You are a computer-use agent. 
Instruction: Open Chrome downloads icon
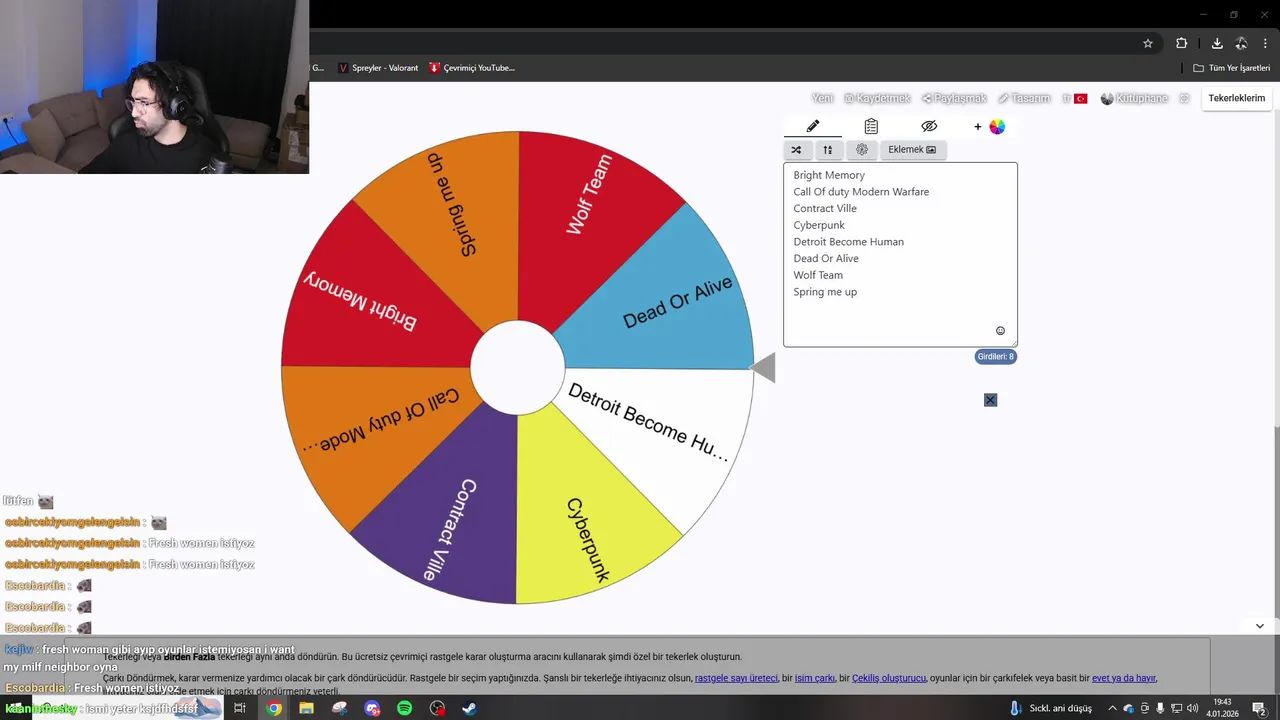point(1217,43)
